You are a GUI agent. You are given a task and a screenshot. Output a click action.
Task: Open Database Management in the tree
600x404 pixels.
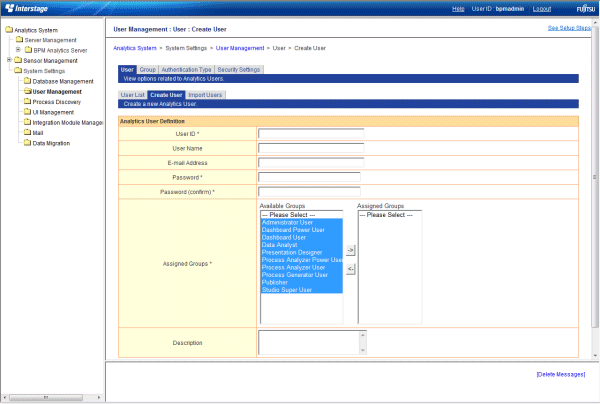pyautogui.click(x=63, y=81)
